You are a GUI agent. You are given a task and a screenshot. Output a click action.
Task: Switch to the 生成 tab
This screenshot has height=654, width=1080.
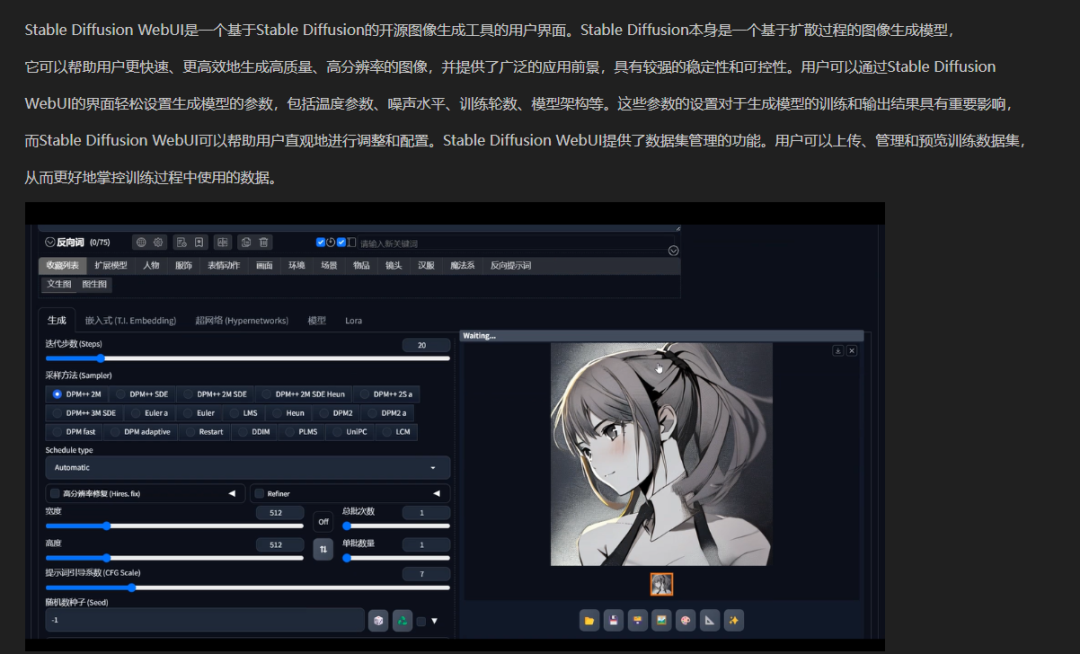pos(56,320)
